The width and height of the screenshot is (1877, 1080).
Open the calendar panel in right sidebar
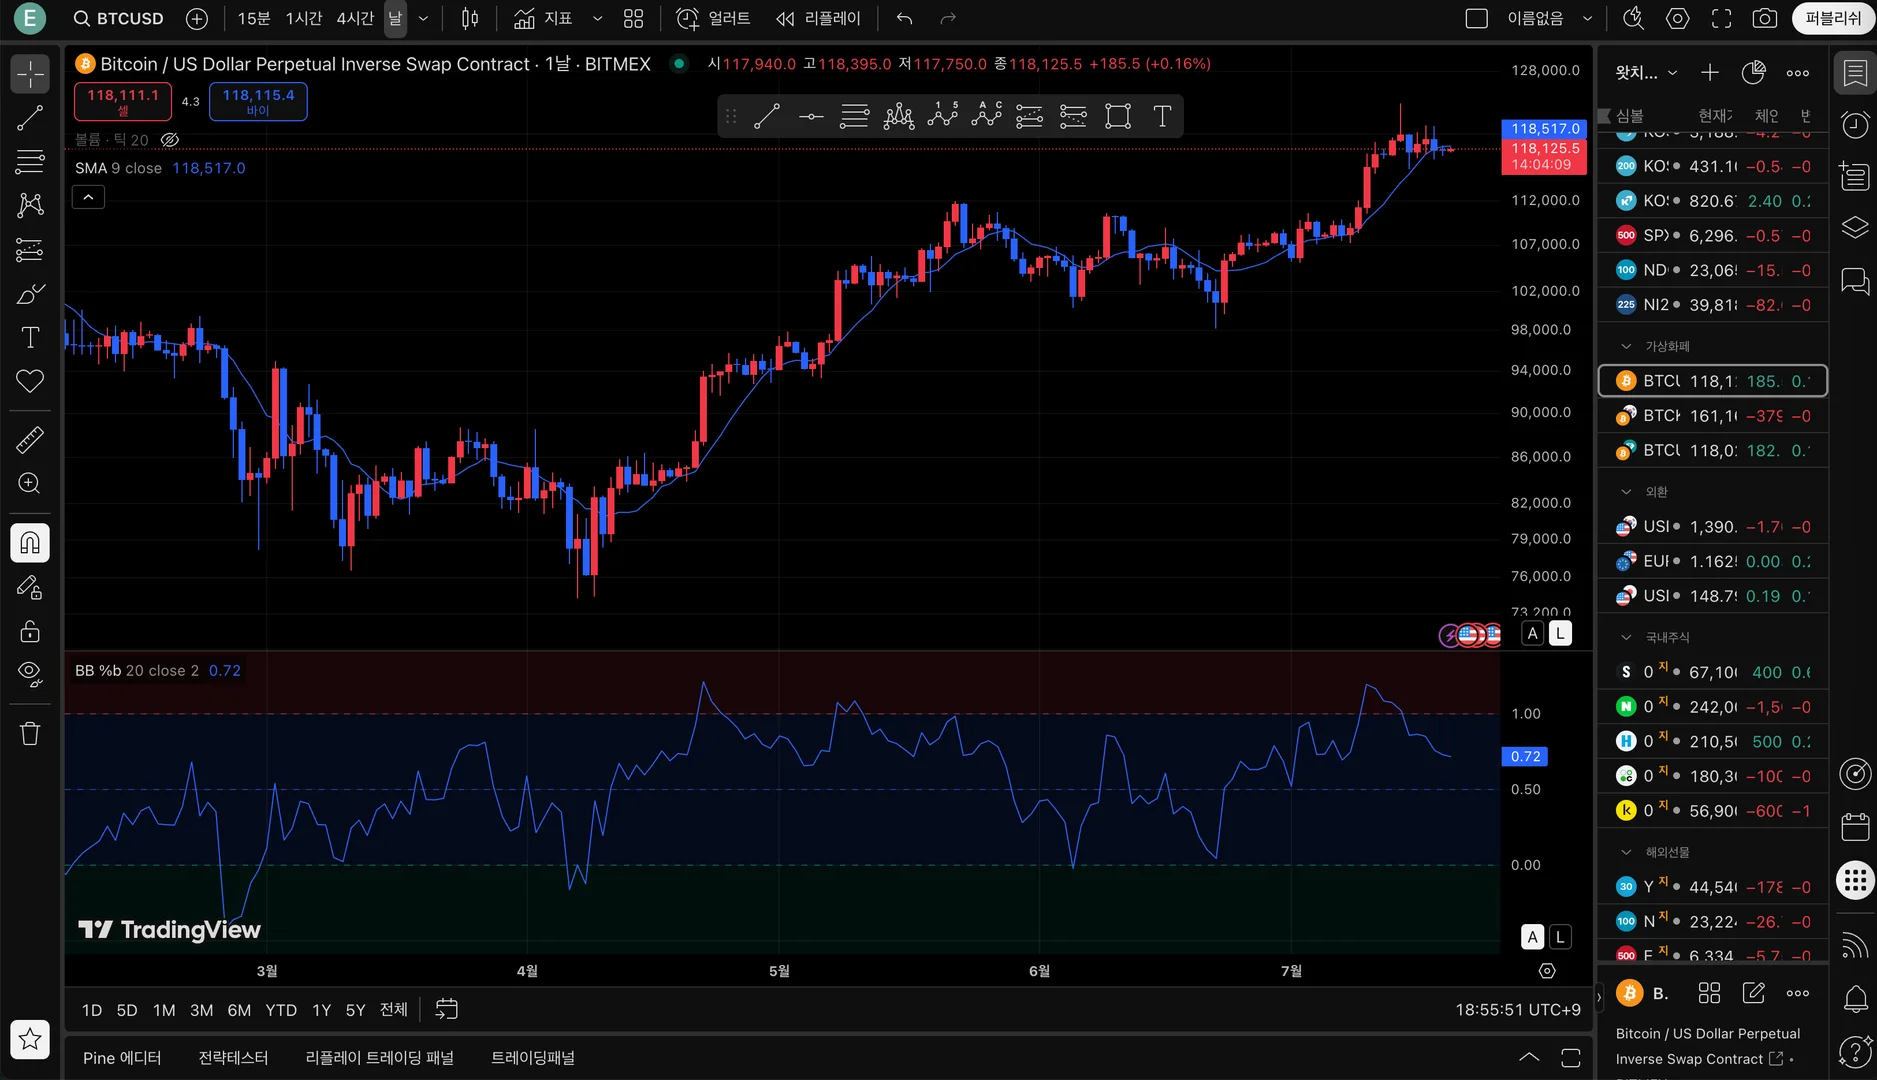coord(1855,827)
